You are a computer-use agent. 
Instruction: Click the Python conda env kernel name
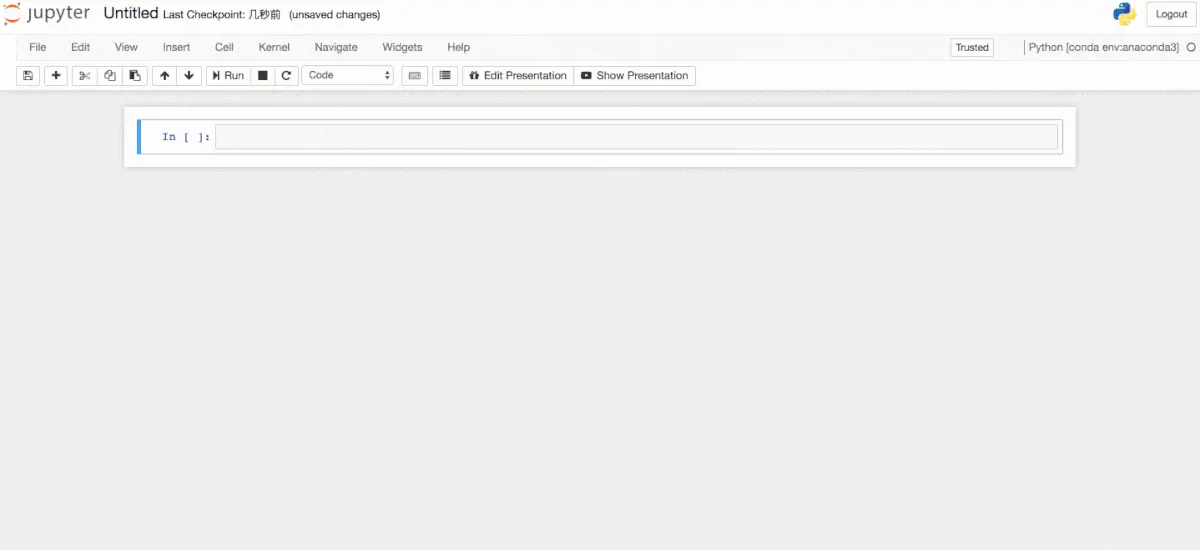click(x=1104, y=47)
